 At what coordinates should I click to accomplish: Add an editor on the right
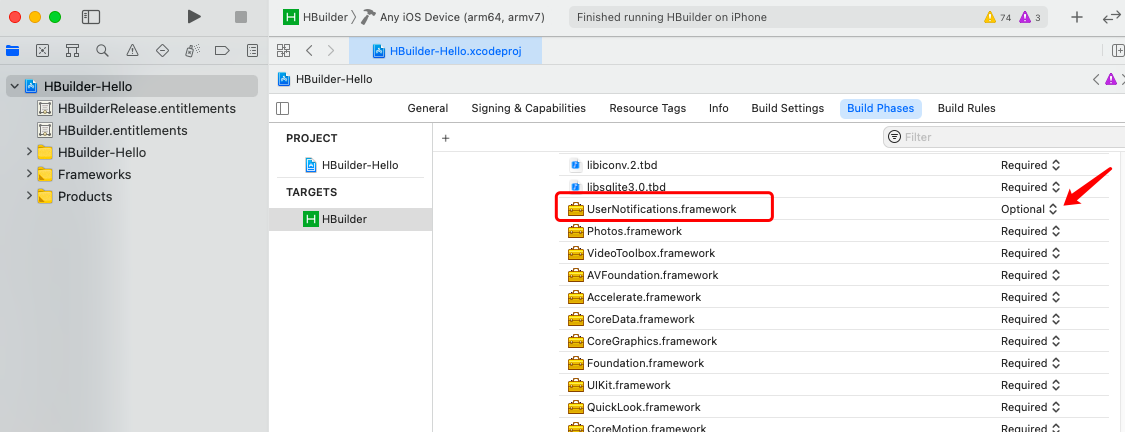tap(1117, 50)
